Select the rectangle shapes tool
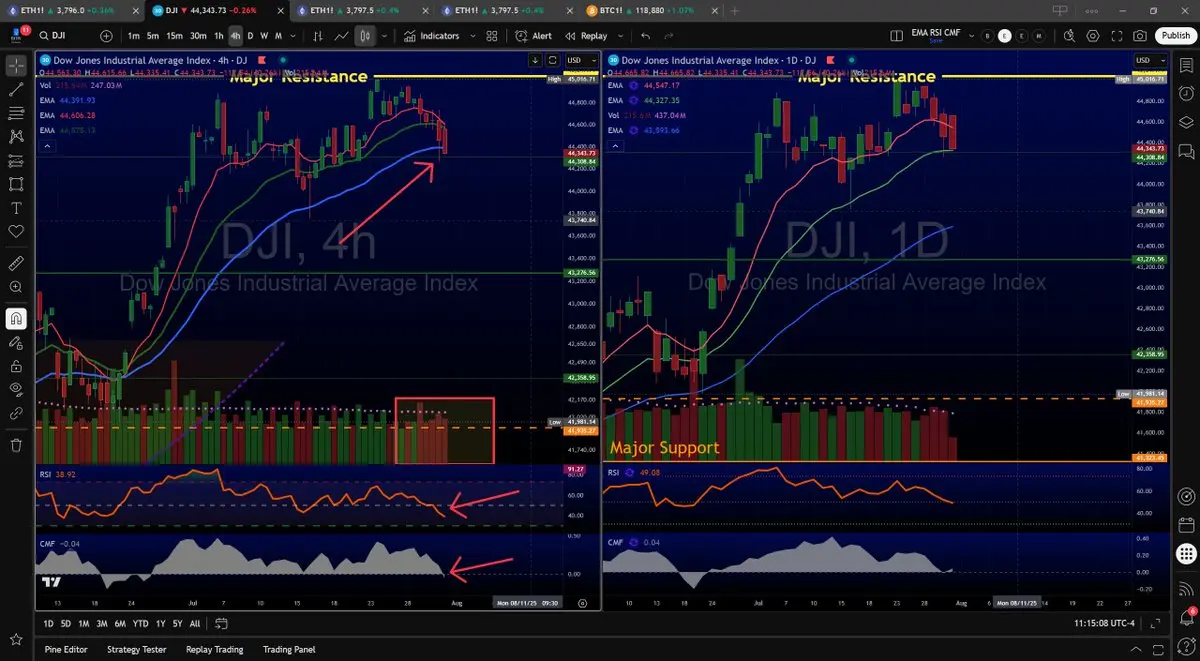 (16, 184)
